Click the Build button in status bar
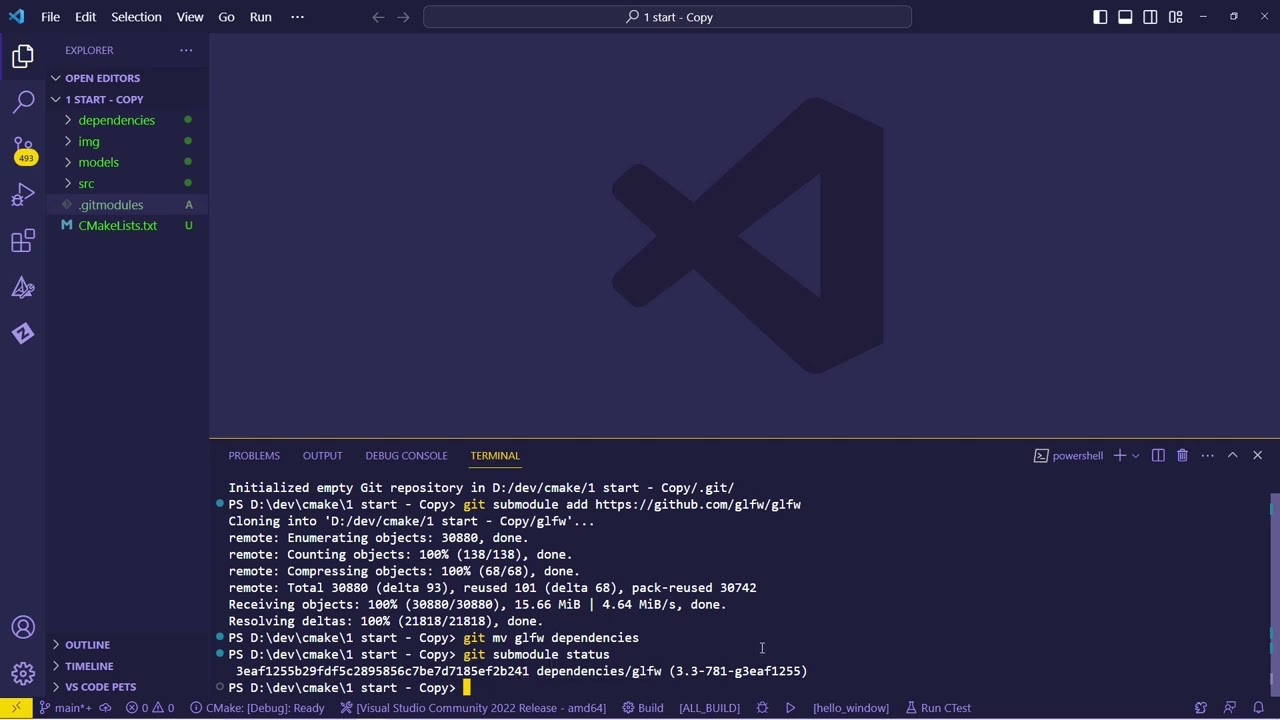 click(x=642, y=708)
